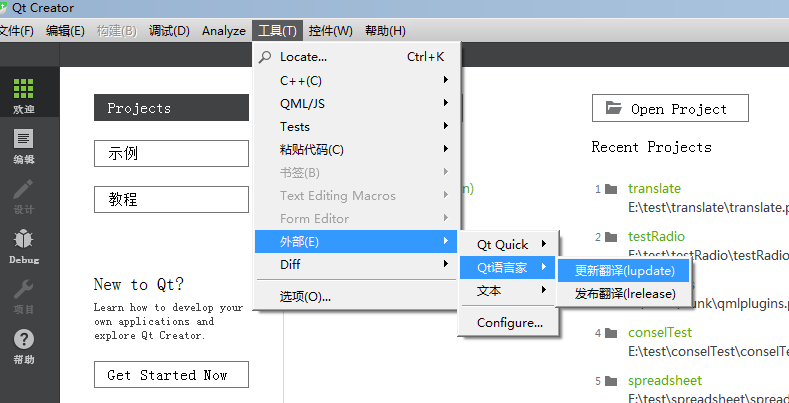Switch to Edit (编辑) mode icon
Image resolution: width=789 pixels, height=403 pixels.
coord(23,138)
